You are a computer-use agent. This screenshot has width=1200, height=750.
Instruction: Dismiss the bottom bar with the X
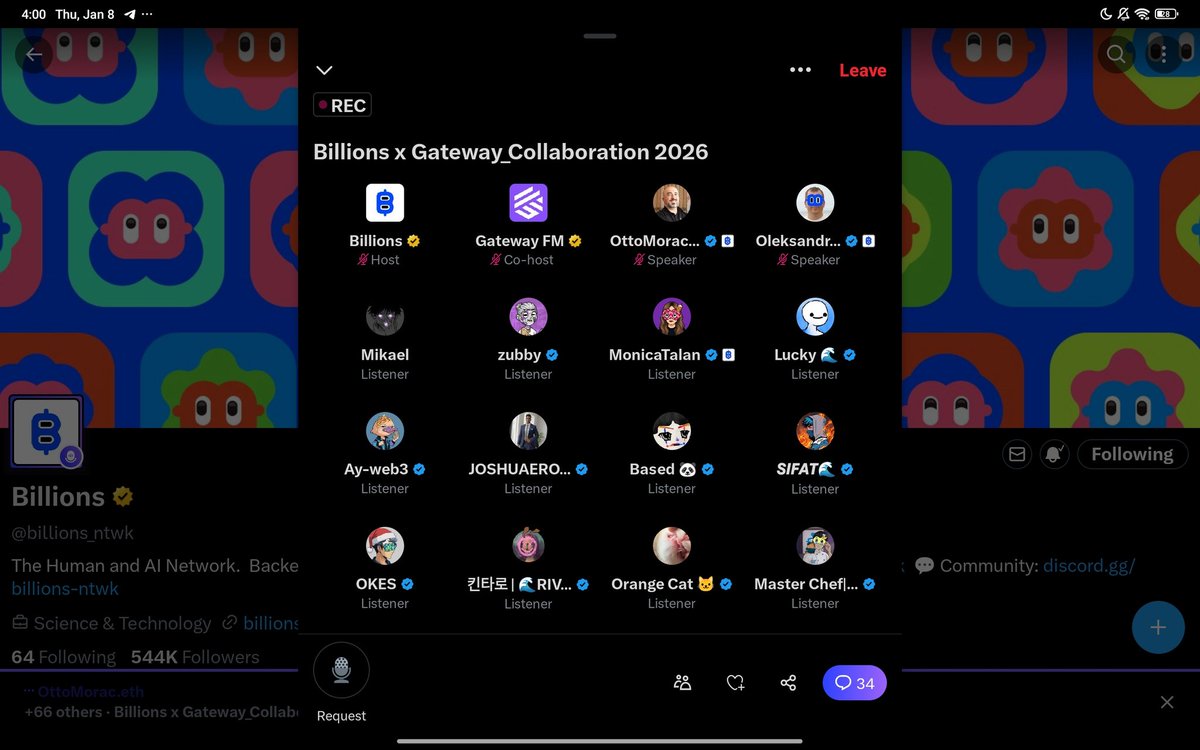point(1166,702)
